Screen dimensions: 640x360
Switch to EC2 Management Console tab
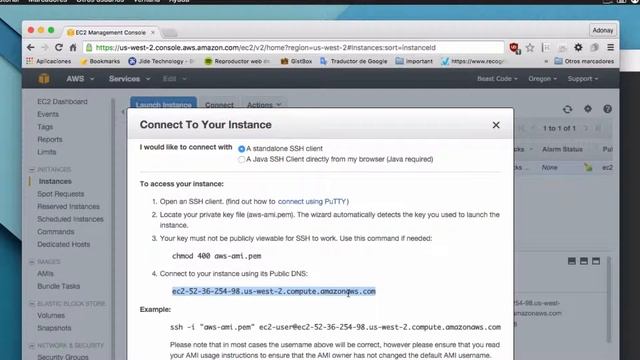(x=110, y=32)
